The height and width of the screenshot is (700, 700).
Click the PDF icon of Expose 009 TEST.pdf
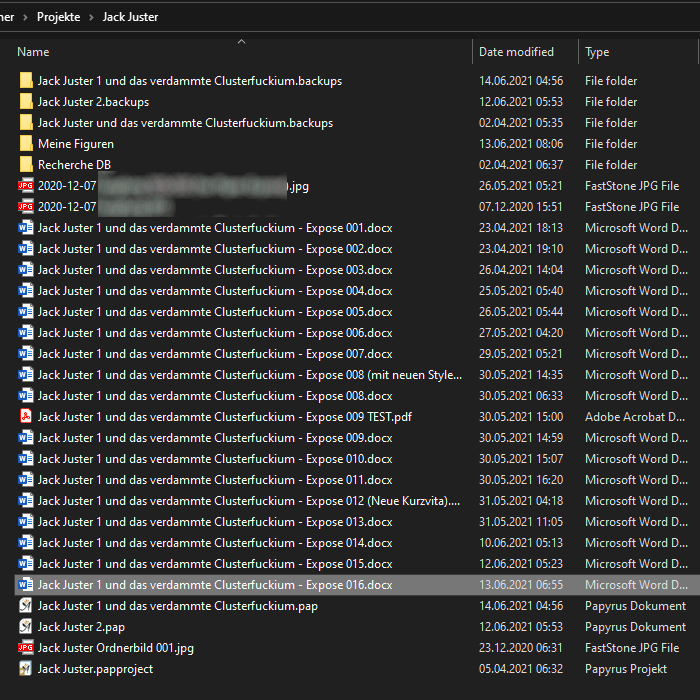tap(25, 417)
